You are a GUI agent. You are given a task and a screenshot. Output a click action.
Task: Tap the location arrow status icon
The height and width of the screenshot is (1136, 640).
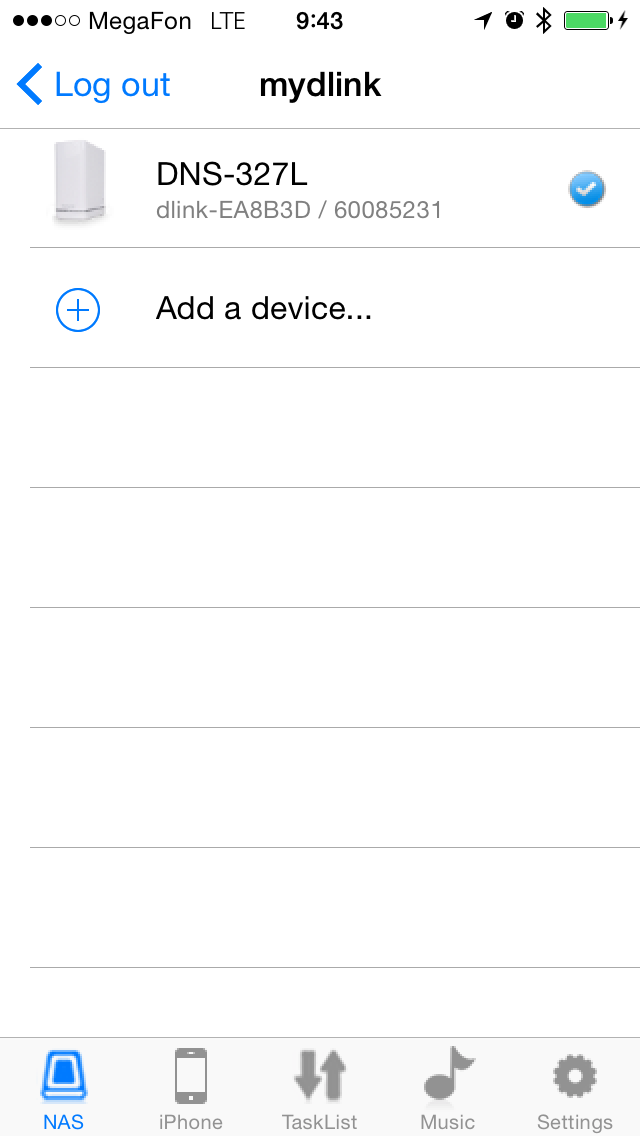point(484,20)
